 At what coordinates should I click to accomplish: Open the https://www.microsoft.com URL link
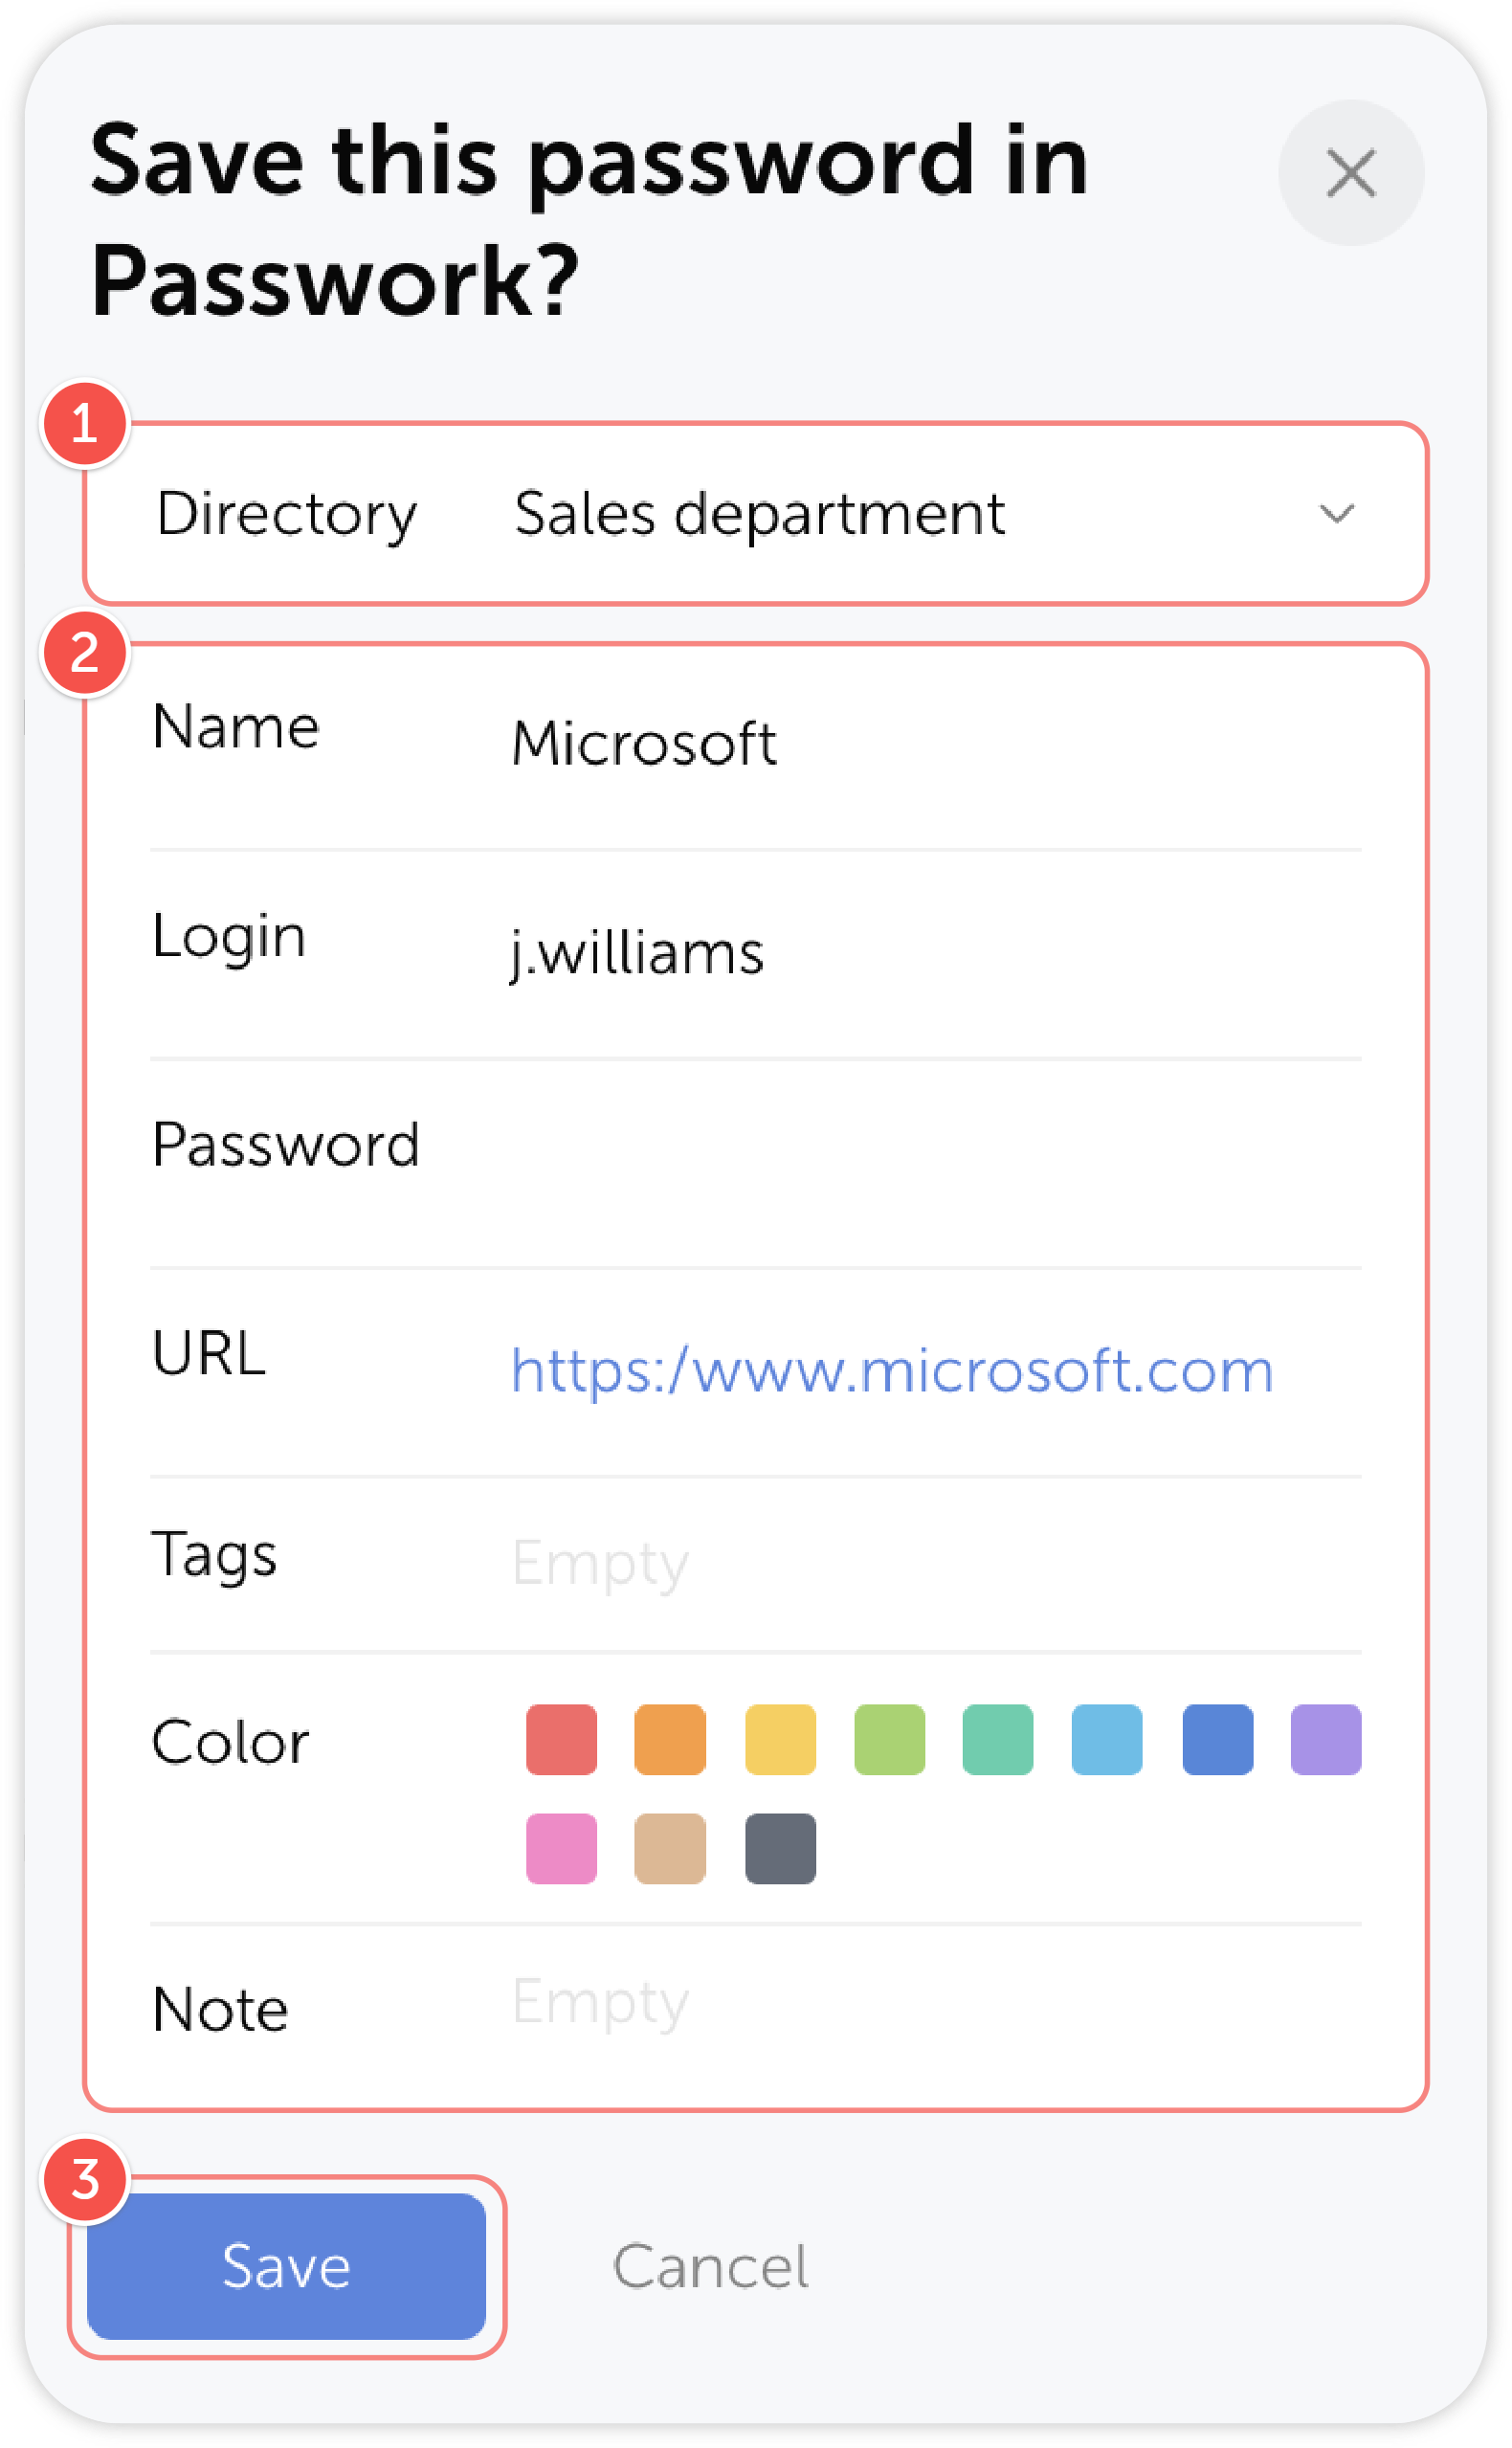[x=892, y=1370]
